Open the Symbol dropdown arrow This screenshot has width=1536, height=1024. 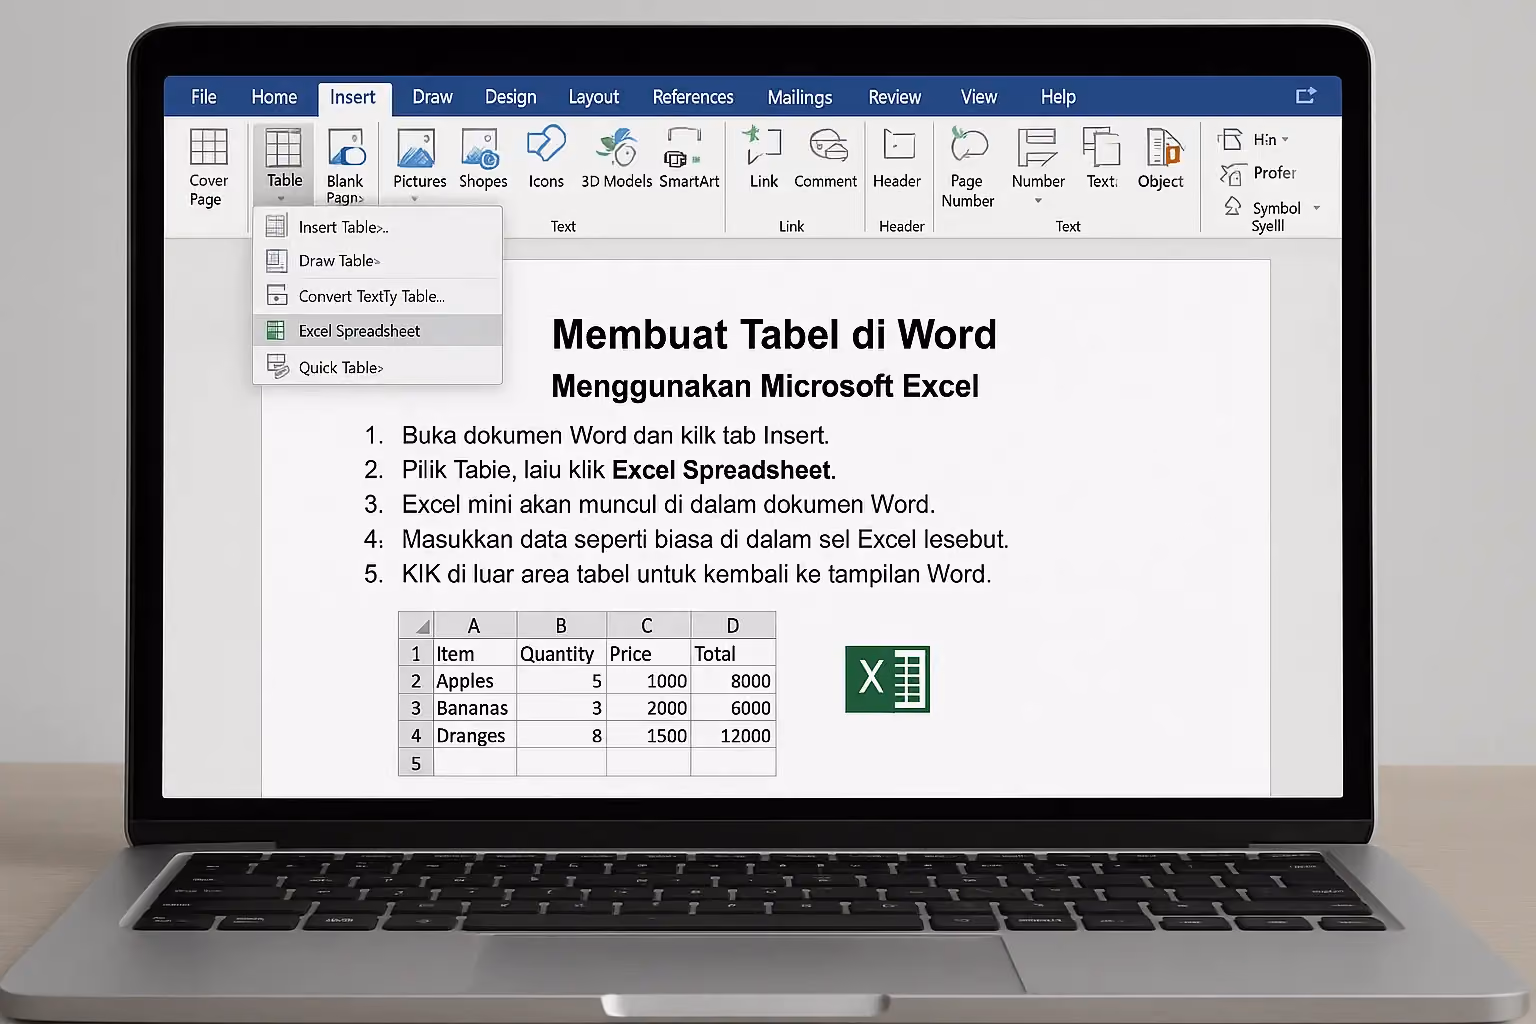(x=1316, y=208)
